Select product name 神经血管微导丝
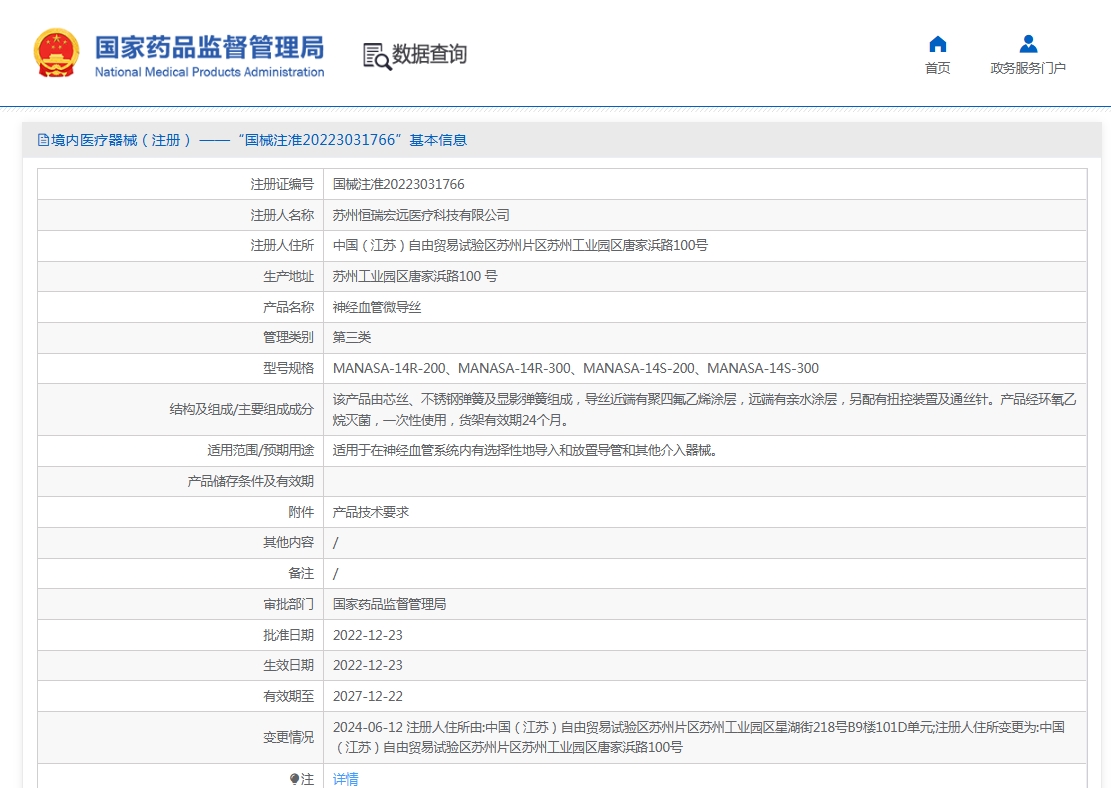 tap(377, 307)
